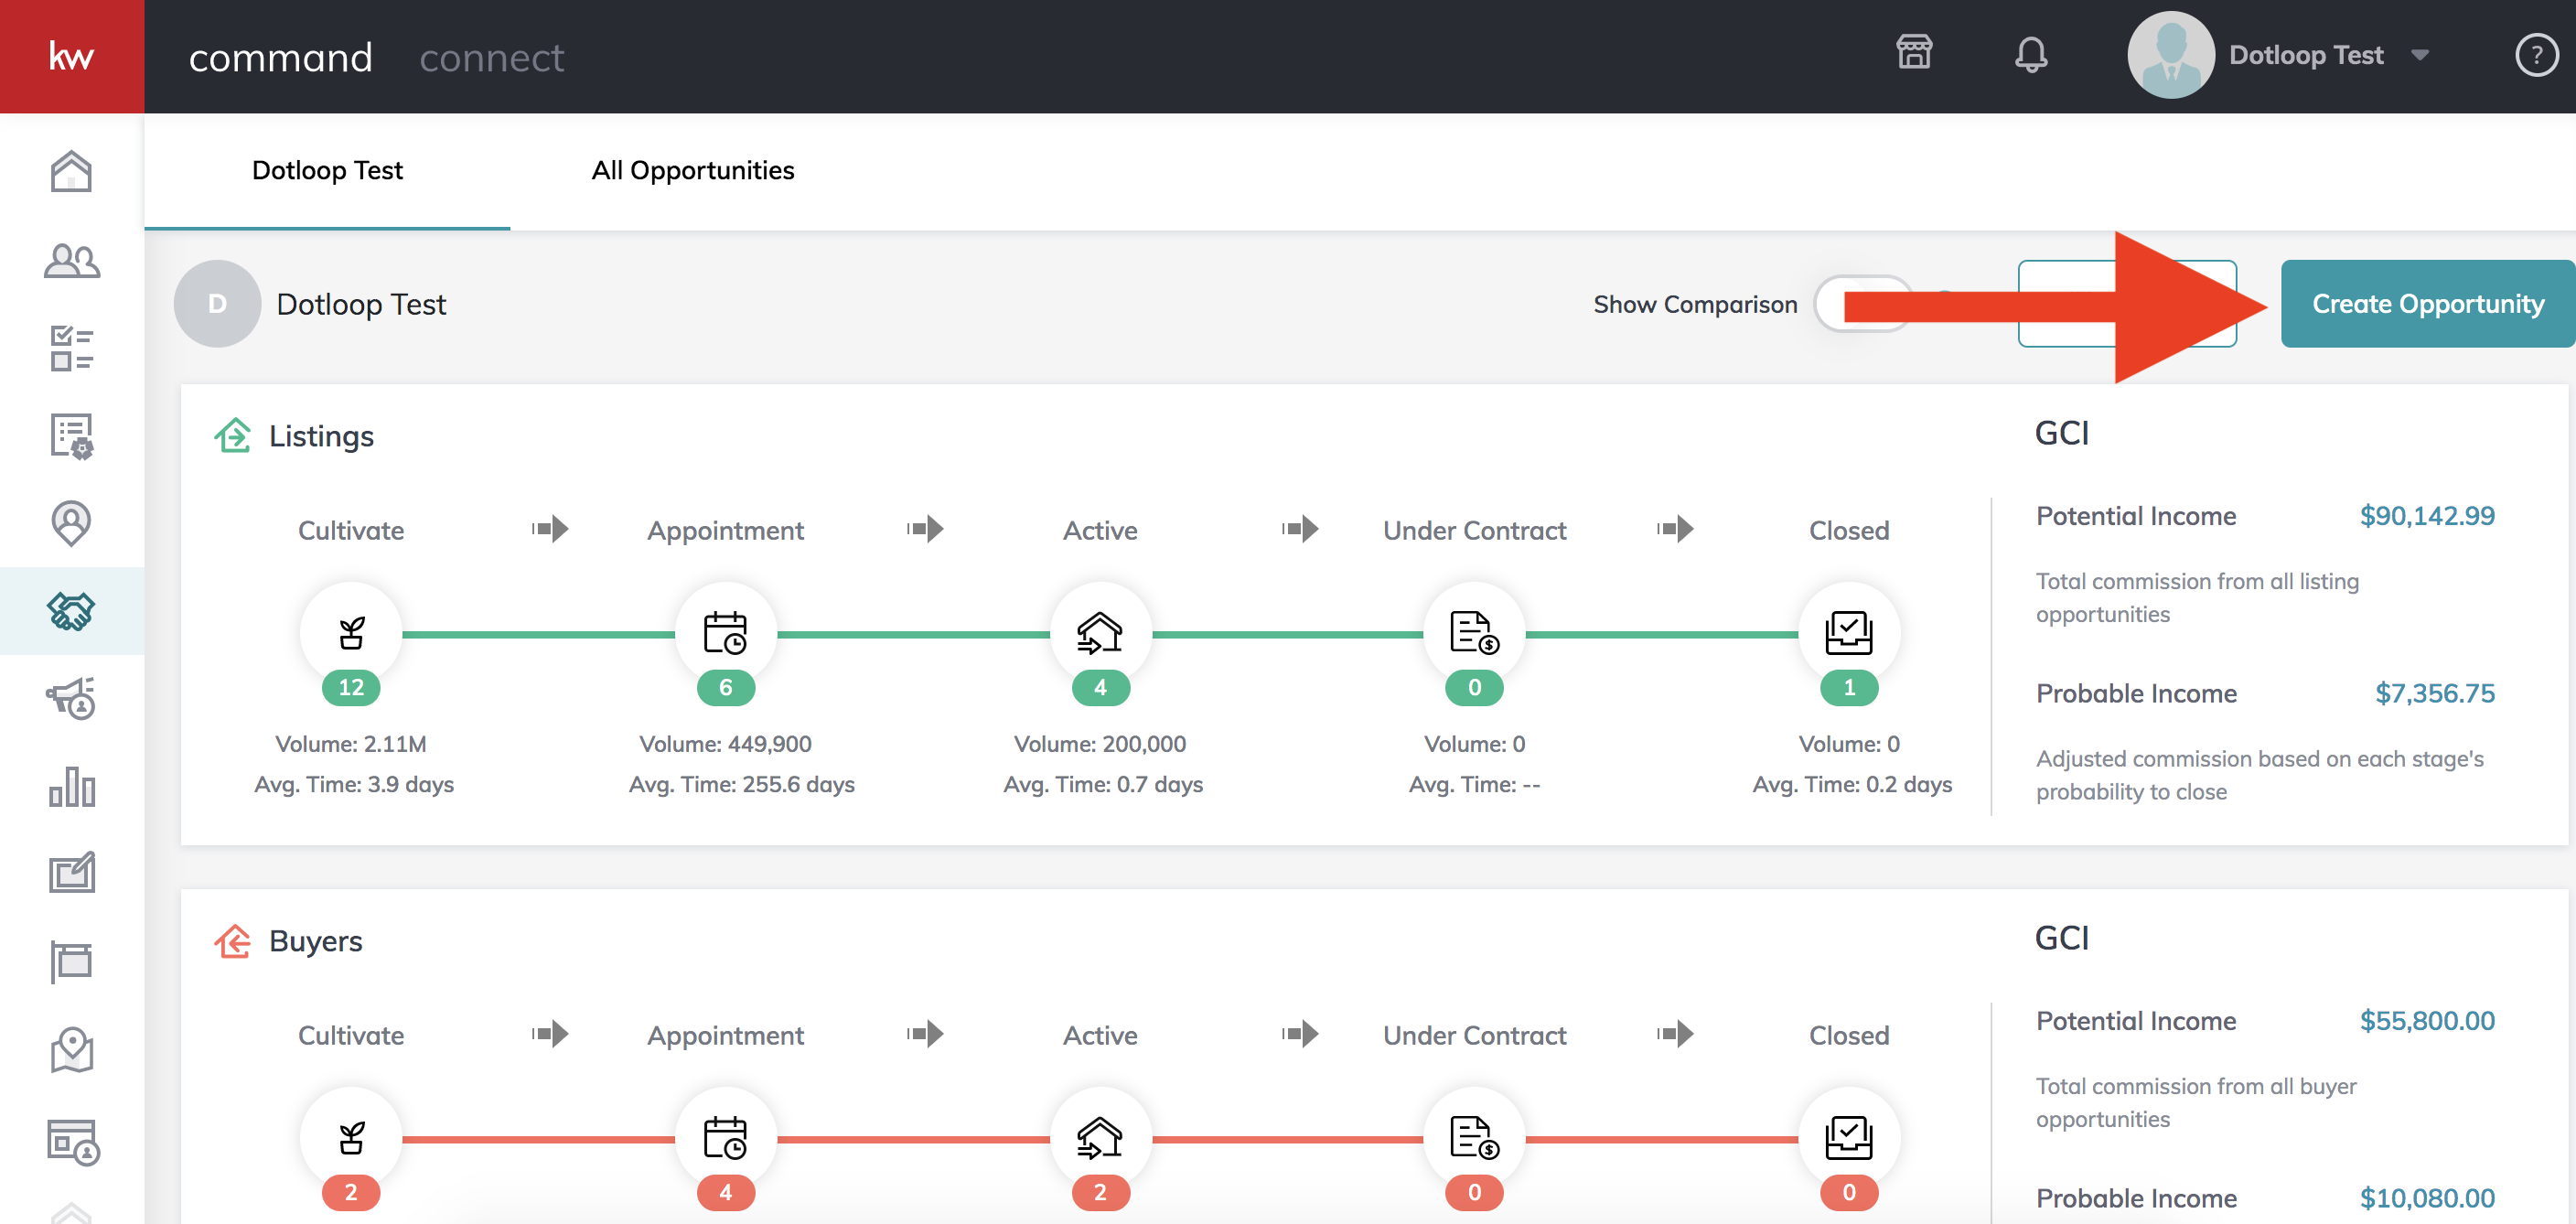Open the Designs editor icon in sidebar
This screenshot has width=2576, height=1224.
coord(71,871)
